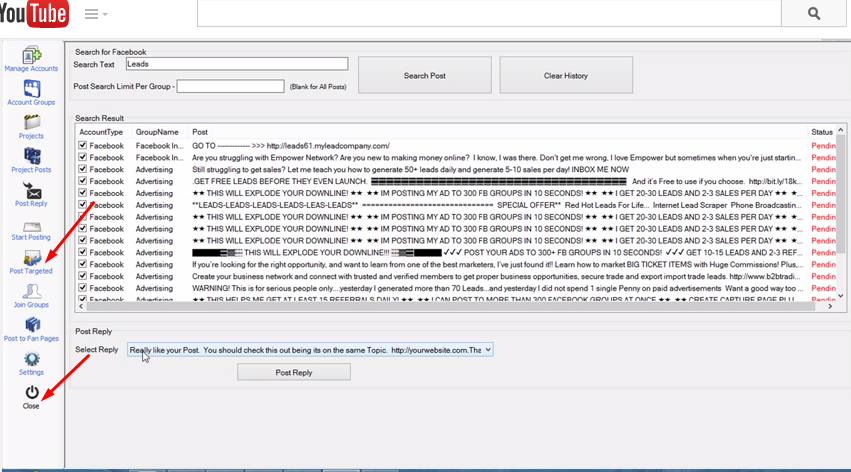Uncheck the Empower Network post row
Viewport: 851px width, 472px height.
click(82, 157)
